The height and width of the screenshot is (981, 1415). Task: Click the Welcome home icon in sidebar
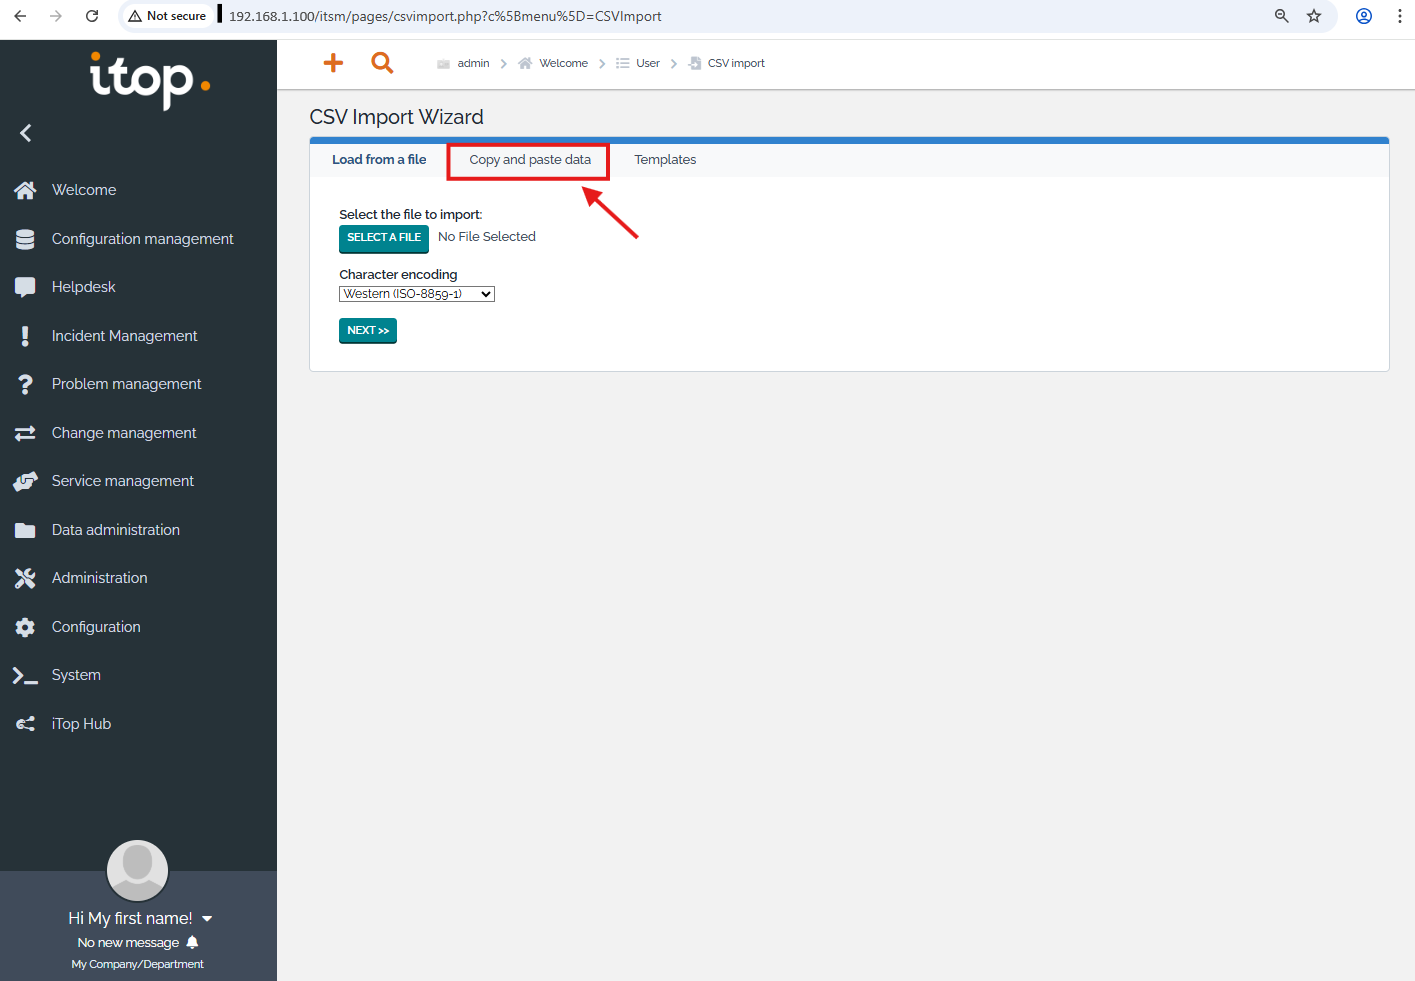pos(25,190)
